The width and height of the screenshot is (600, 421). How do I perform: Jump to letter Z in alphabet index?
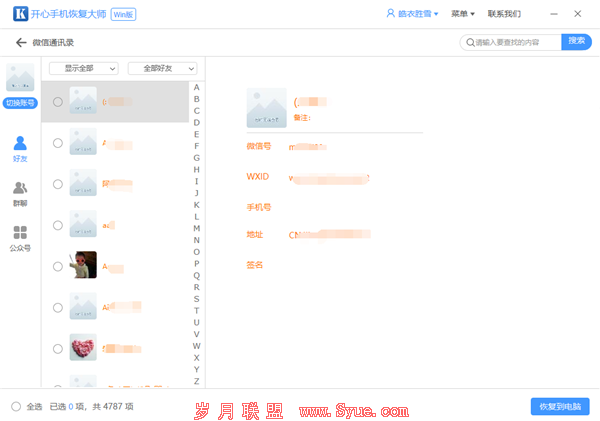pyautogui.click(x=196, y=381)
